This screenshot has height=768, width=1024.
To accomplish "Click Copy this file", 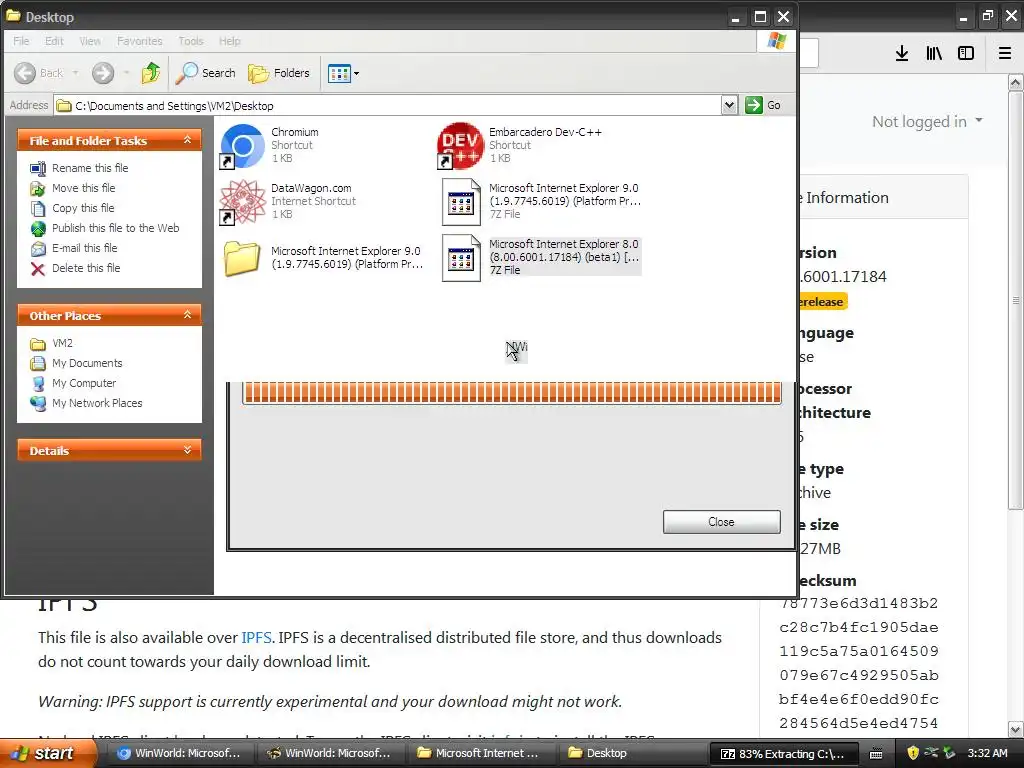I will point(83,208).
